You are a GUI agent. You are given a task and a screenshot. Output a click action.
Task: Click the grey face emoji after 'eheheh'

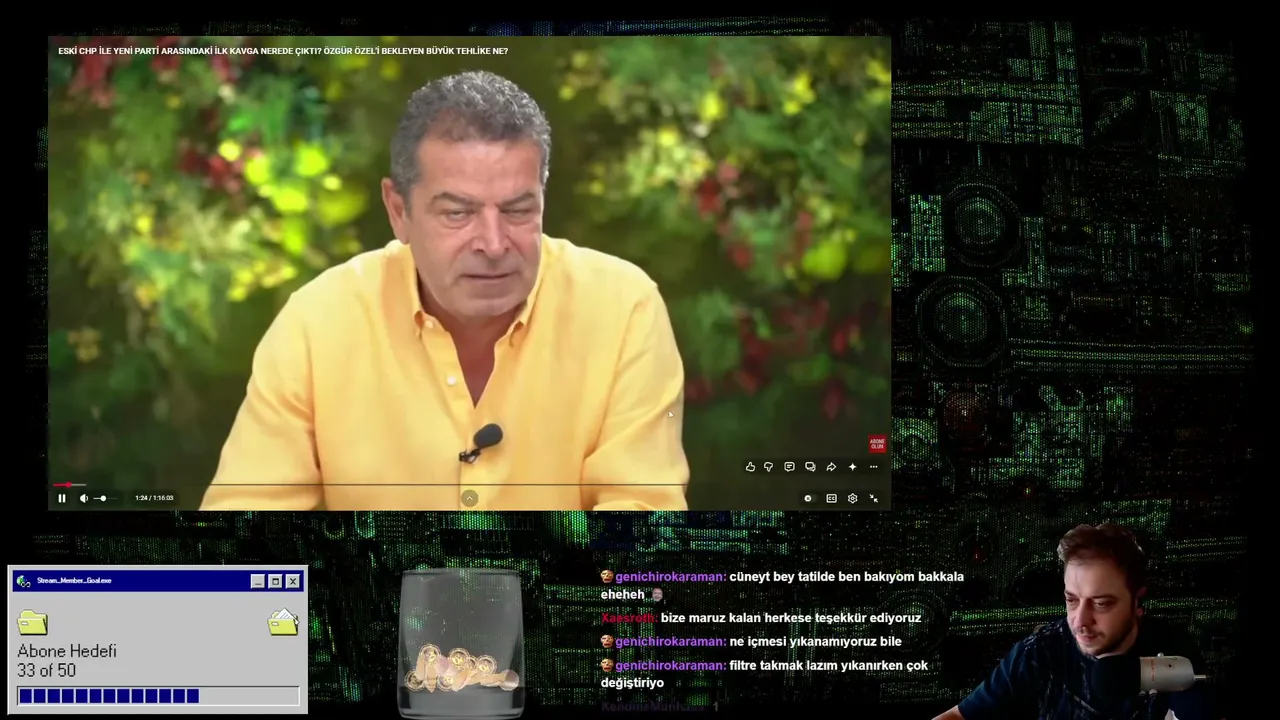(x=656, y=595)
